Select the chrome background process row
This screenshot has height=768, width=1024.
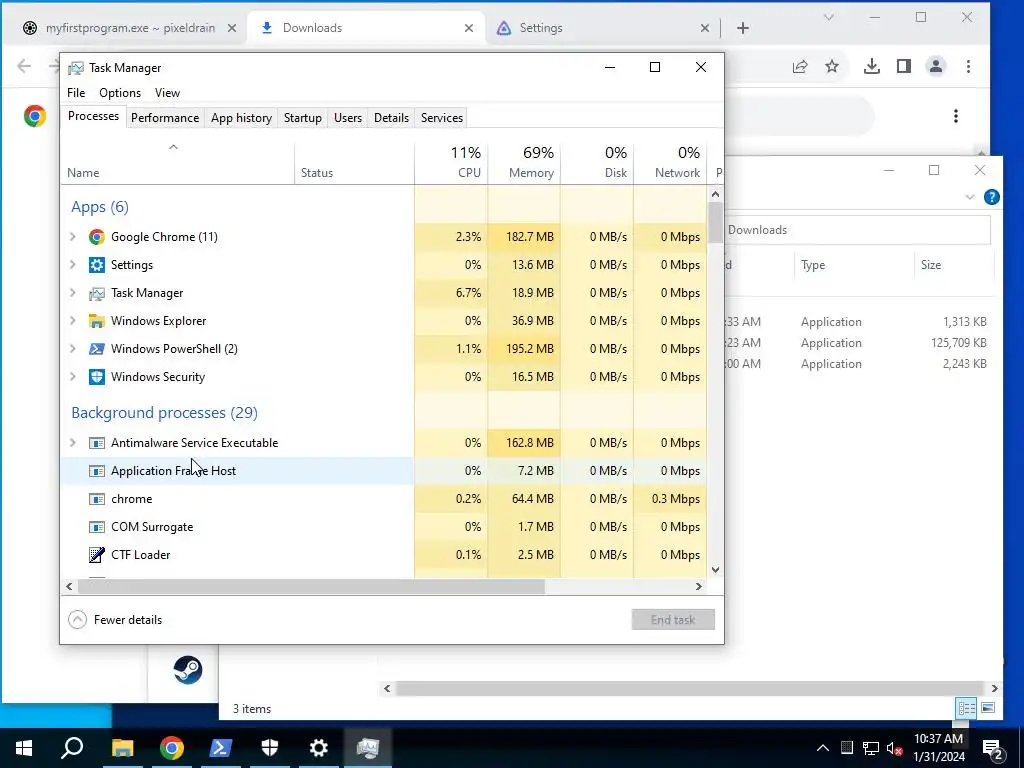[384, 499]
